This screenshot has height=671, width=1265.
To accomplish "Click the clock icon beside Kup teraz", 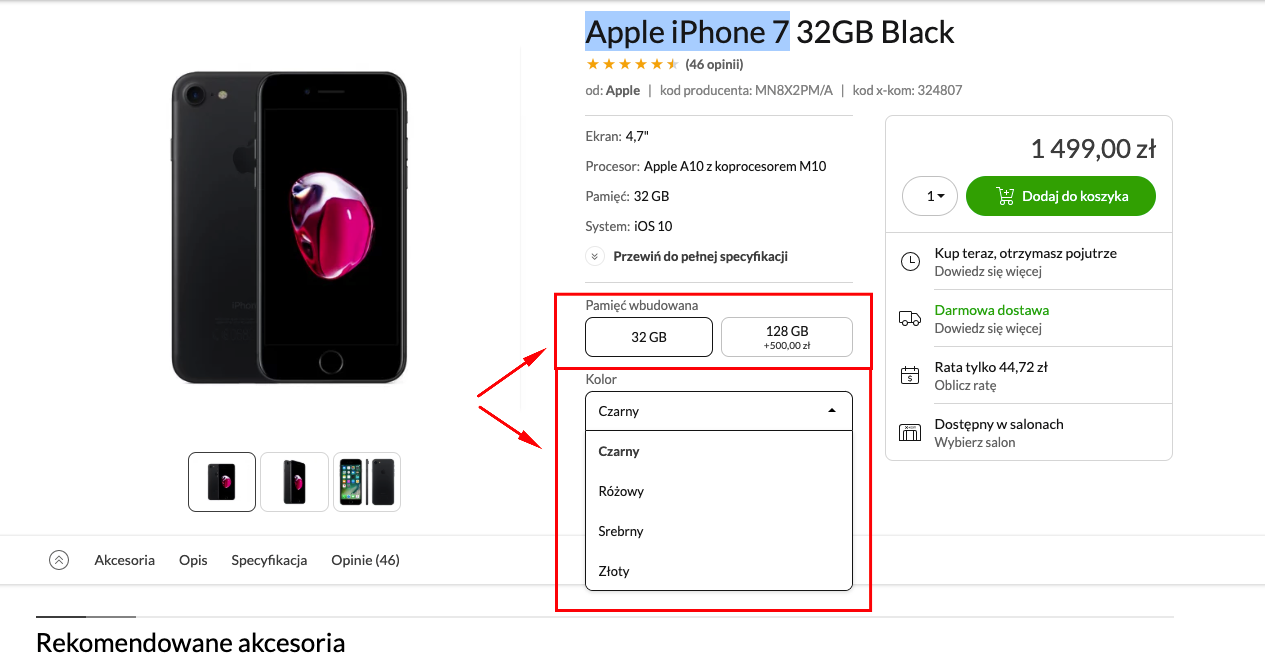I will point(910,262).
